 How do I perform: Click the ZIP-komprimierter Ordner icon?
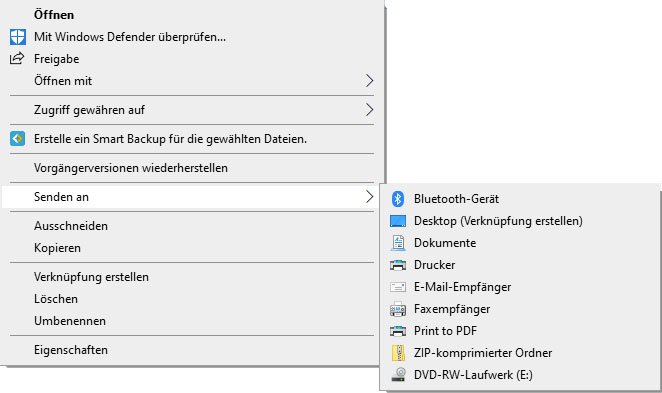398,353
